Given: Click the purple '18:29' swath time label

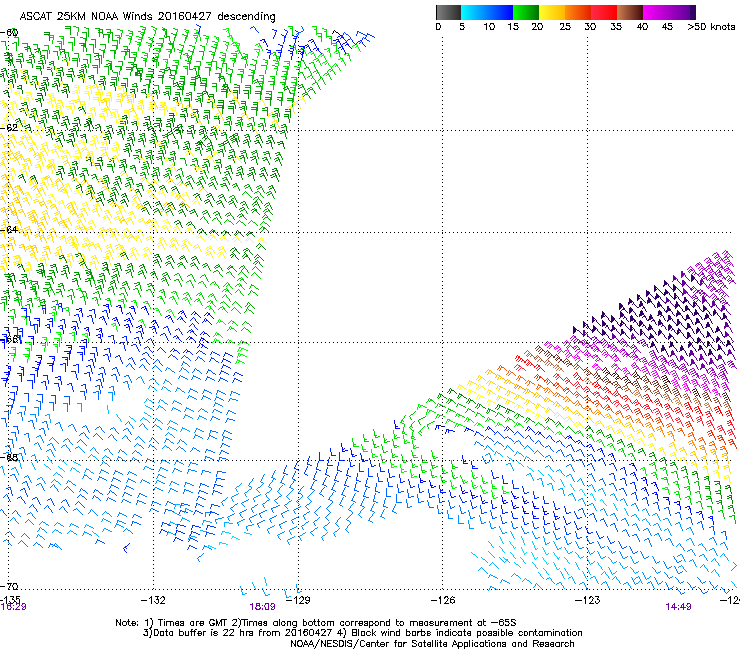Looking at the screenshot, I should point(13,607).
